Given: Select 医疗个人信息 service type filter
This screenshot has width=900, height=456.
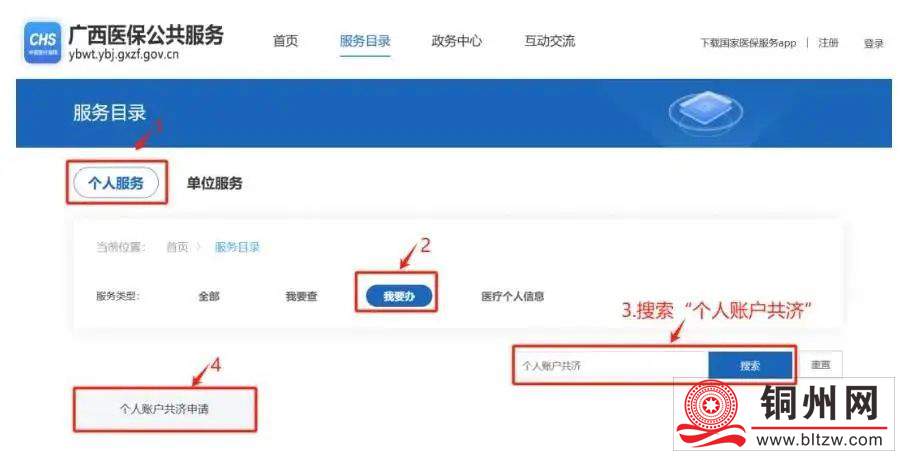Looking at the screenshot, I should pyautogui.click(x=513, y=296).
